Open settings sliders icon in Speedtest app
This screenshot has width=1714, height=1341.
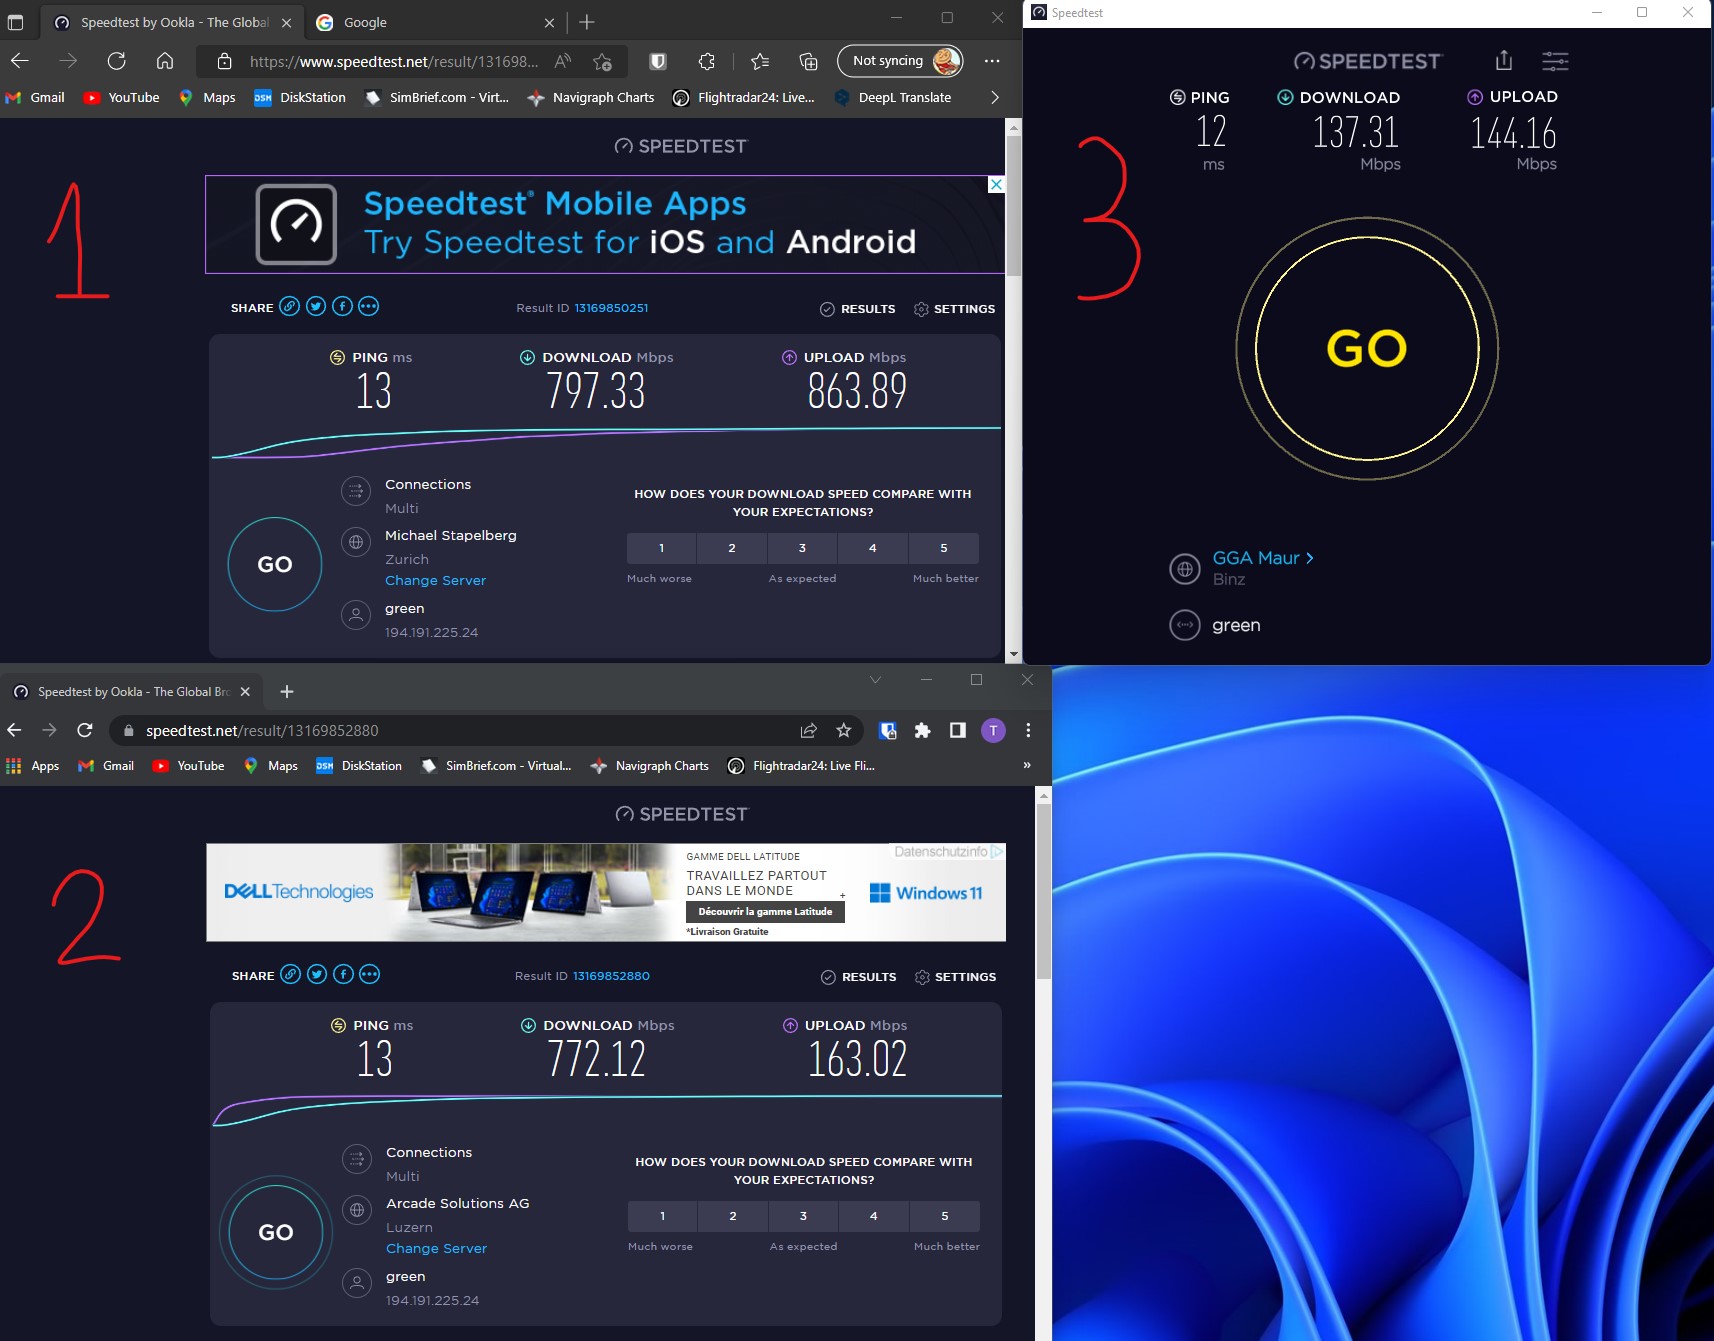coord(1555,61)
